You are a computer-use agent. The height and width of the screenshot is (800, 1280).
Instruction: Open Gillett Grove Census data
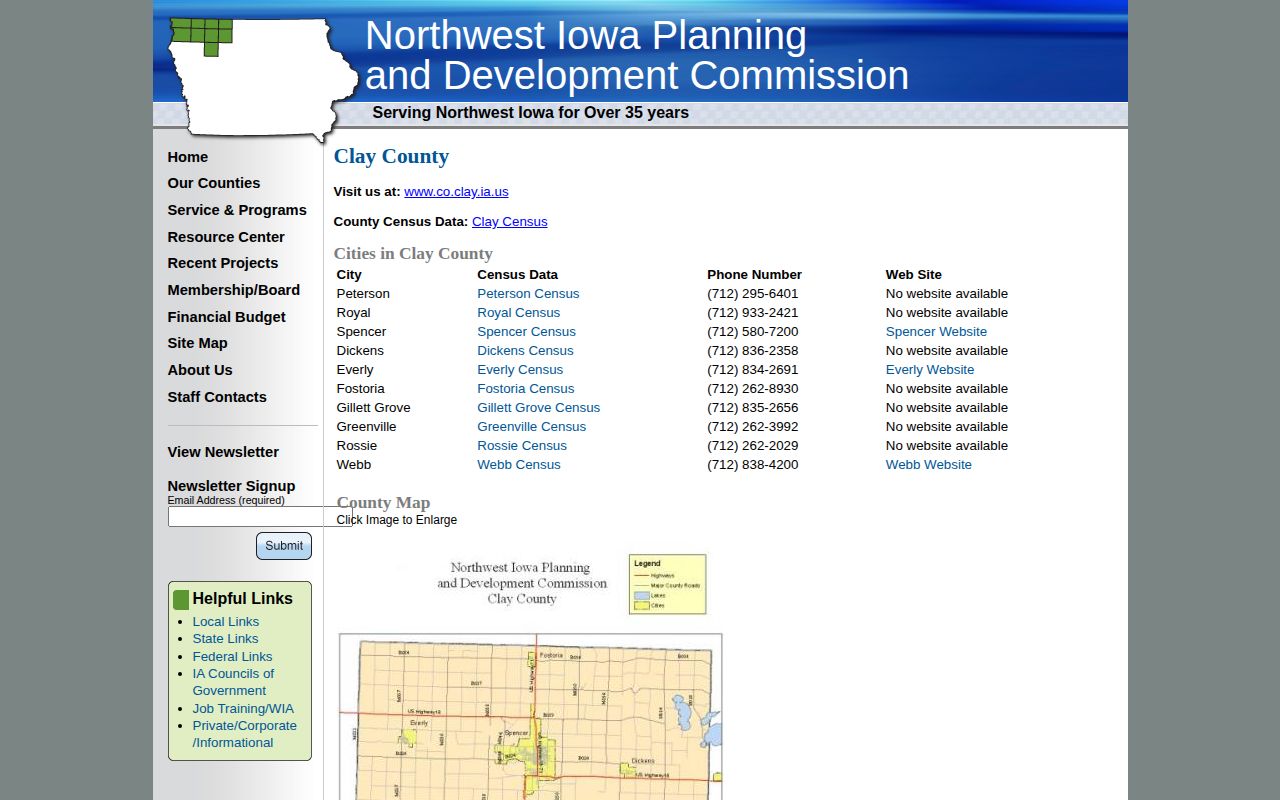539,408
